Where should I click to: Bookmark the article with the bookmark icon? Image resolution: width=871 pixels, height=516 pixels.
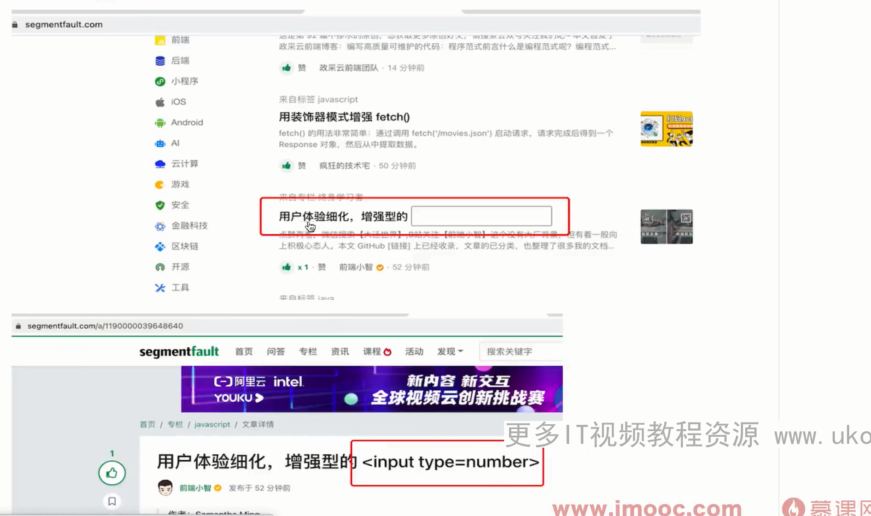tap(112, 502)
